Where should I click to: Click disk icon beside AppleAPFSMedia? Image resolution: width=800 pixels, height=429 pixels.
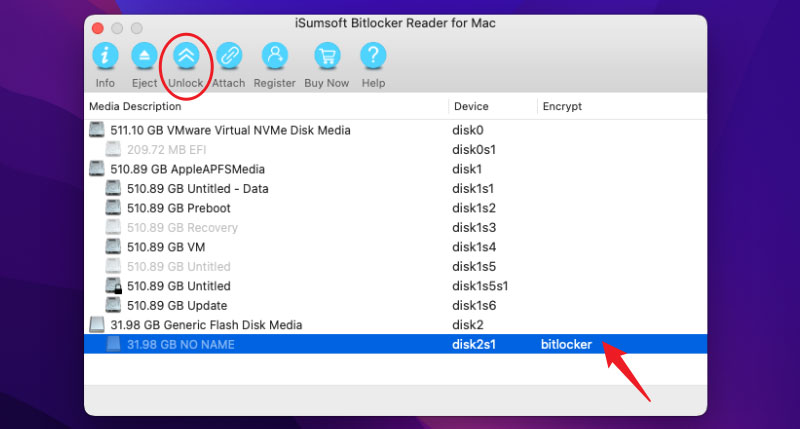pyautogui.click(x=97, y=168)
